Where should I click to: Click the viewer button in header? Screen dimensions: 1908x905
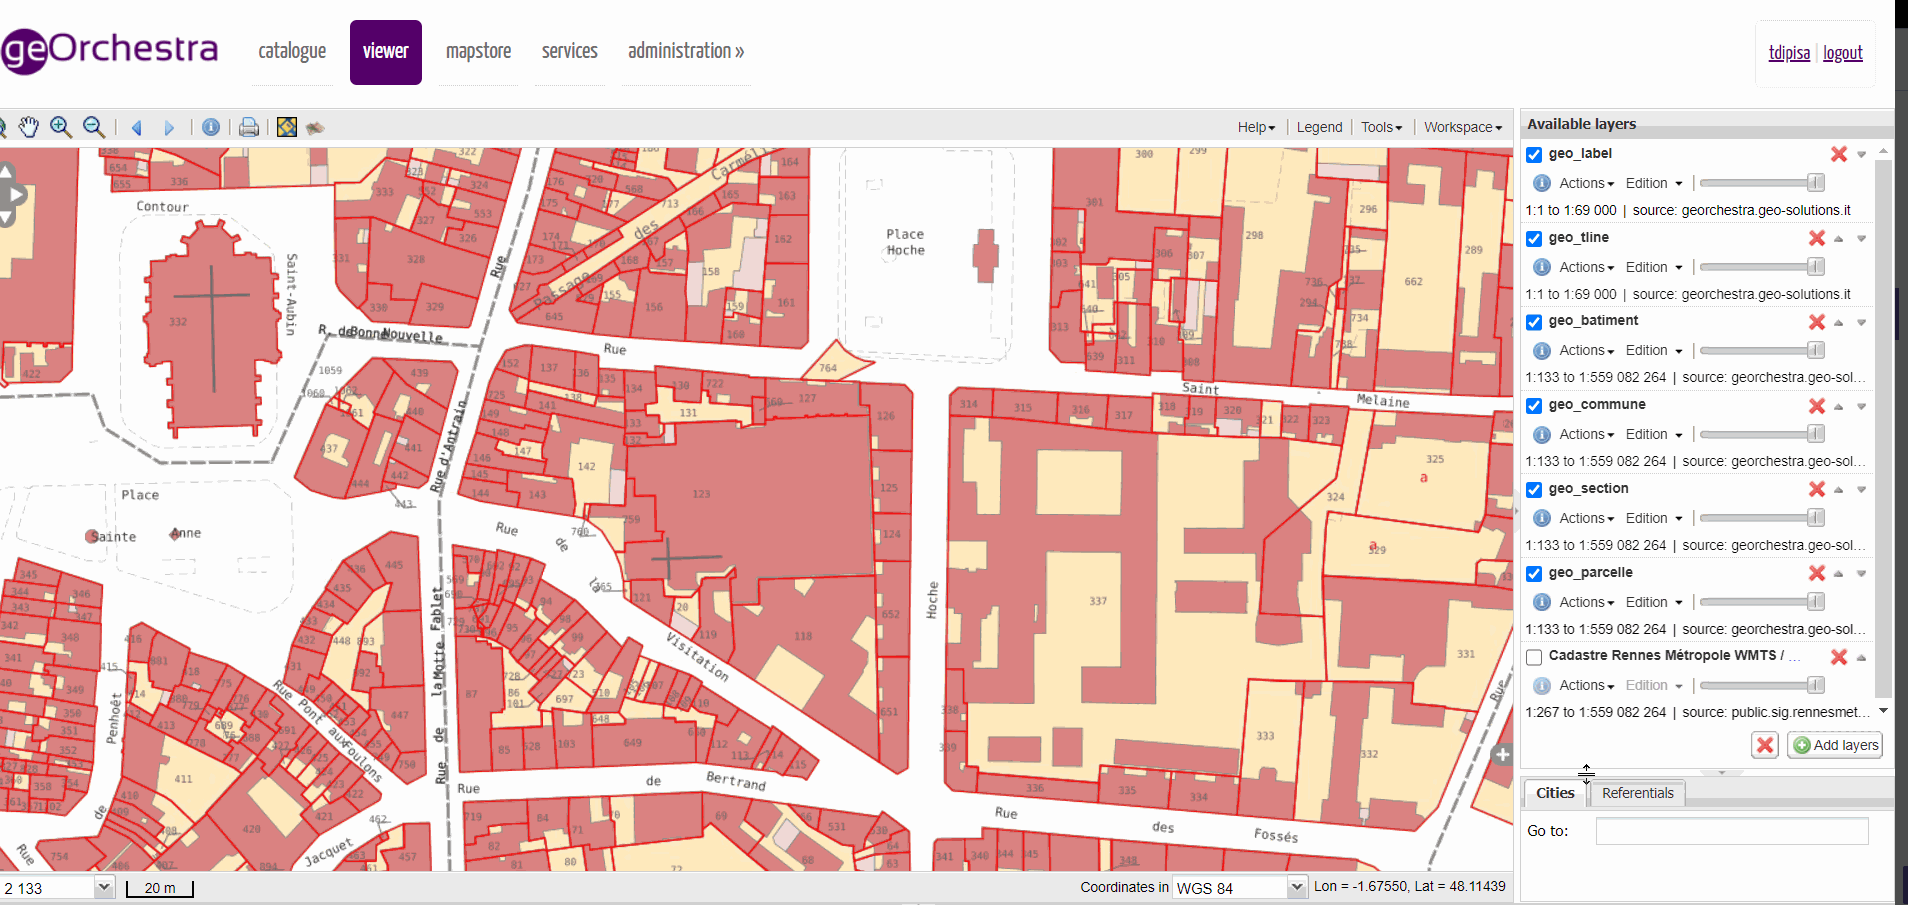[x=386, y=52]
